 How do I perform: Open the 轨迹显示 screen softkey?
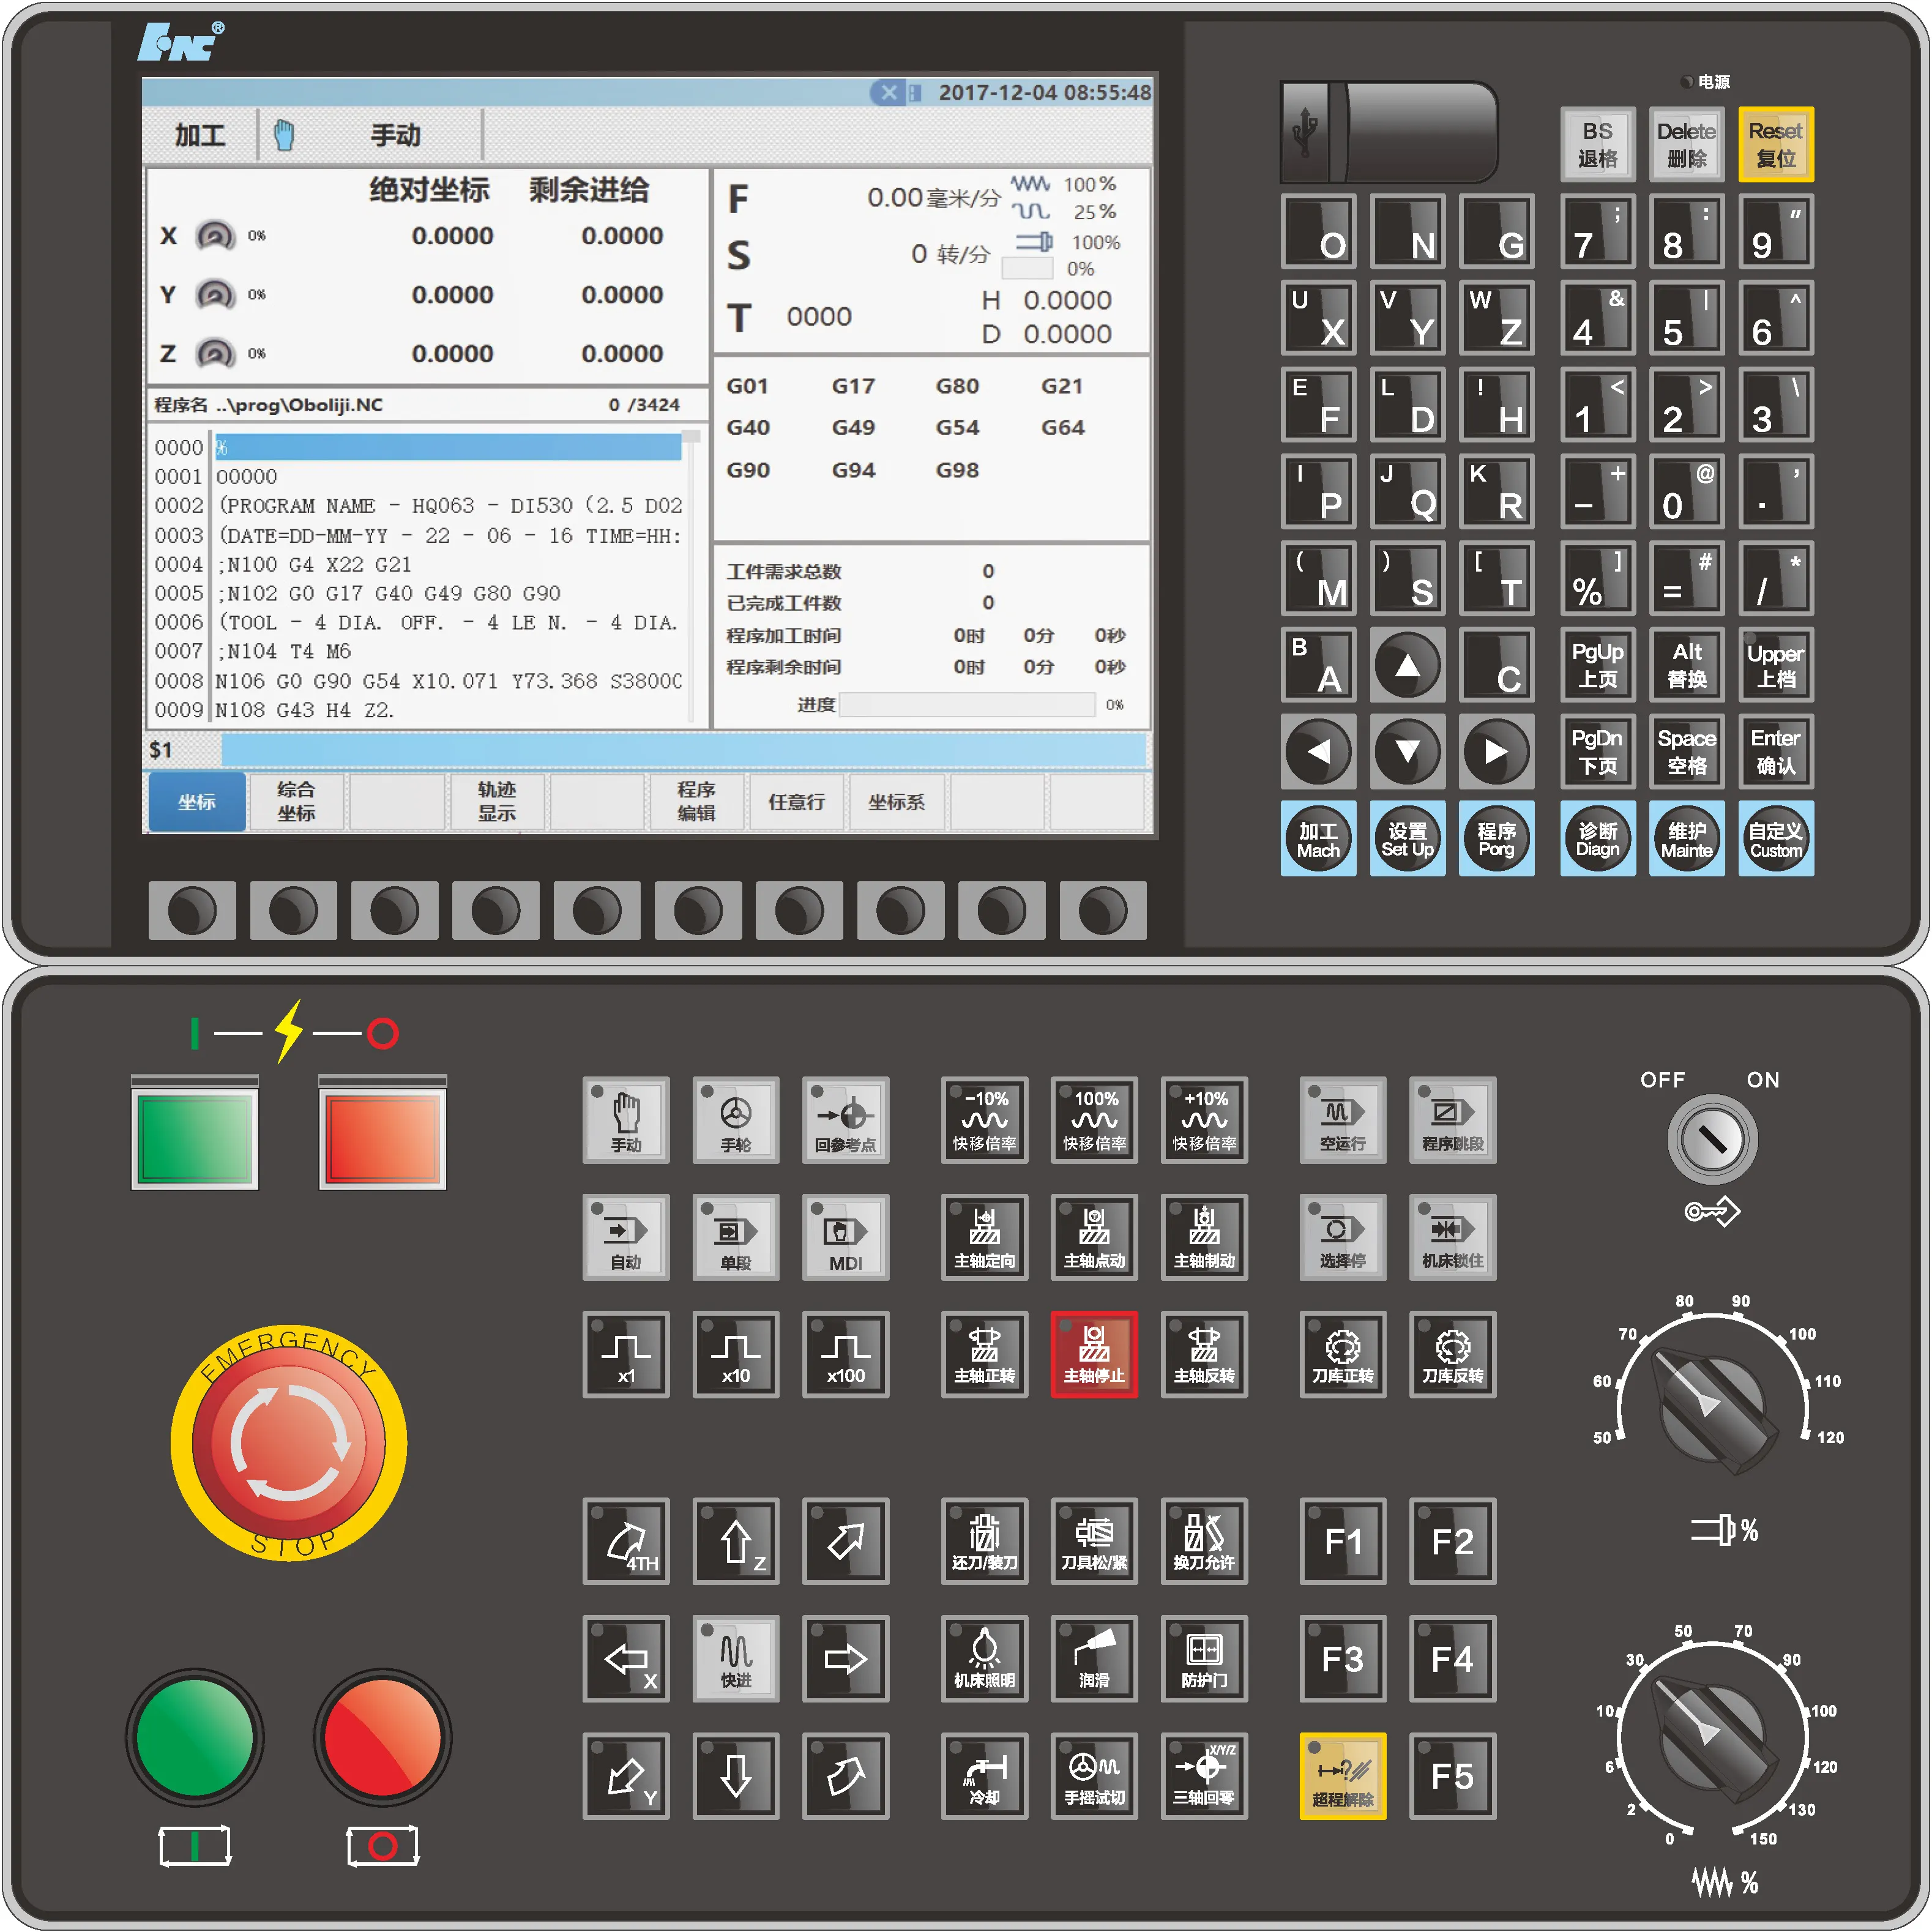click(496, 802)
